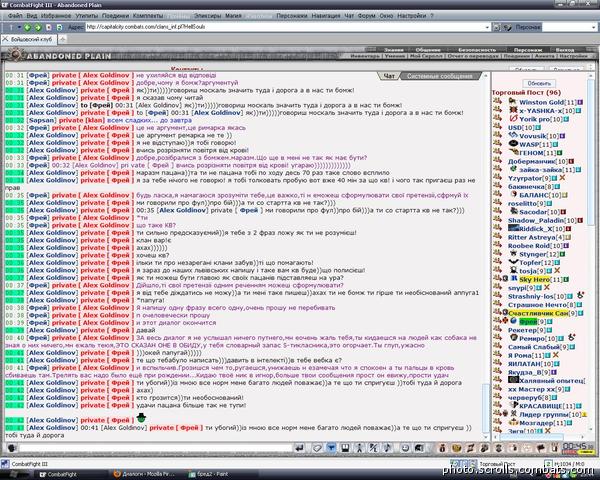600x480 pixels.
Task: Open the smiley emoticons picker
Action: [x=406, y=447]
